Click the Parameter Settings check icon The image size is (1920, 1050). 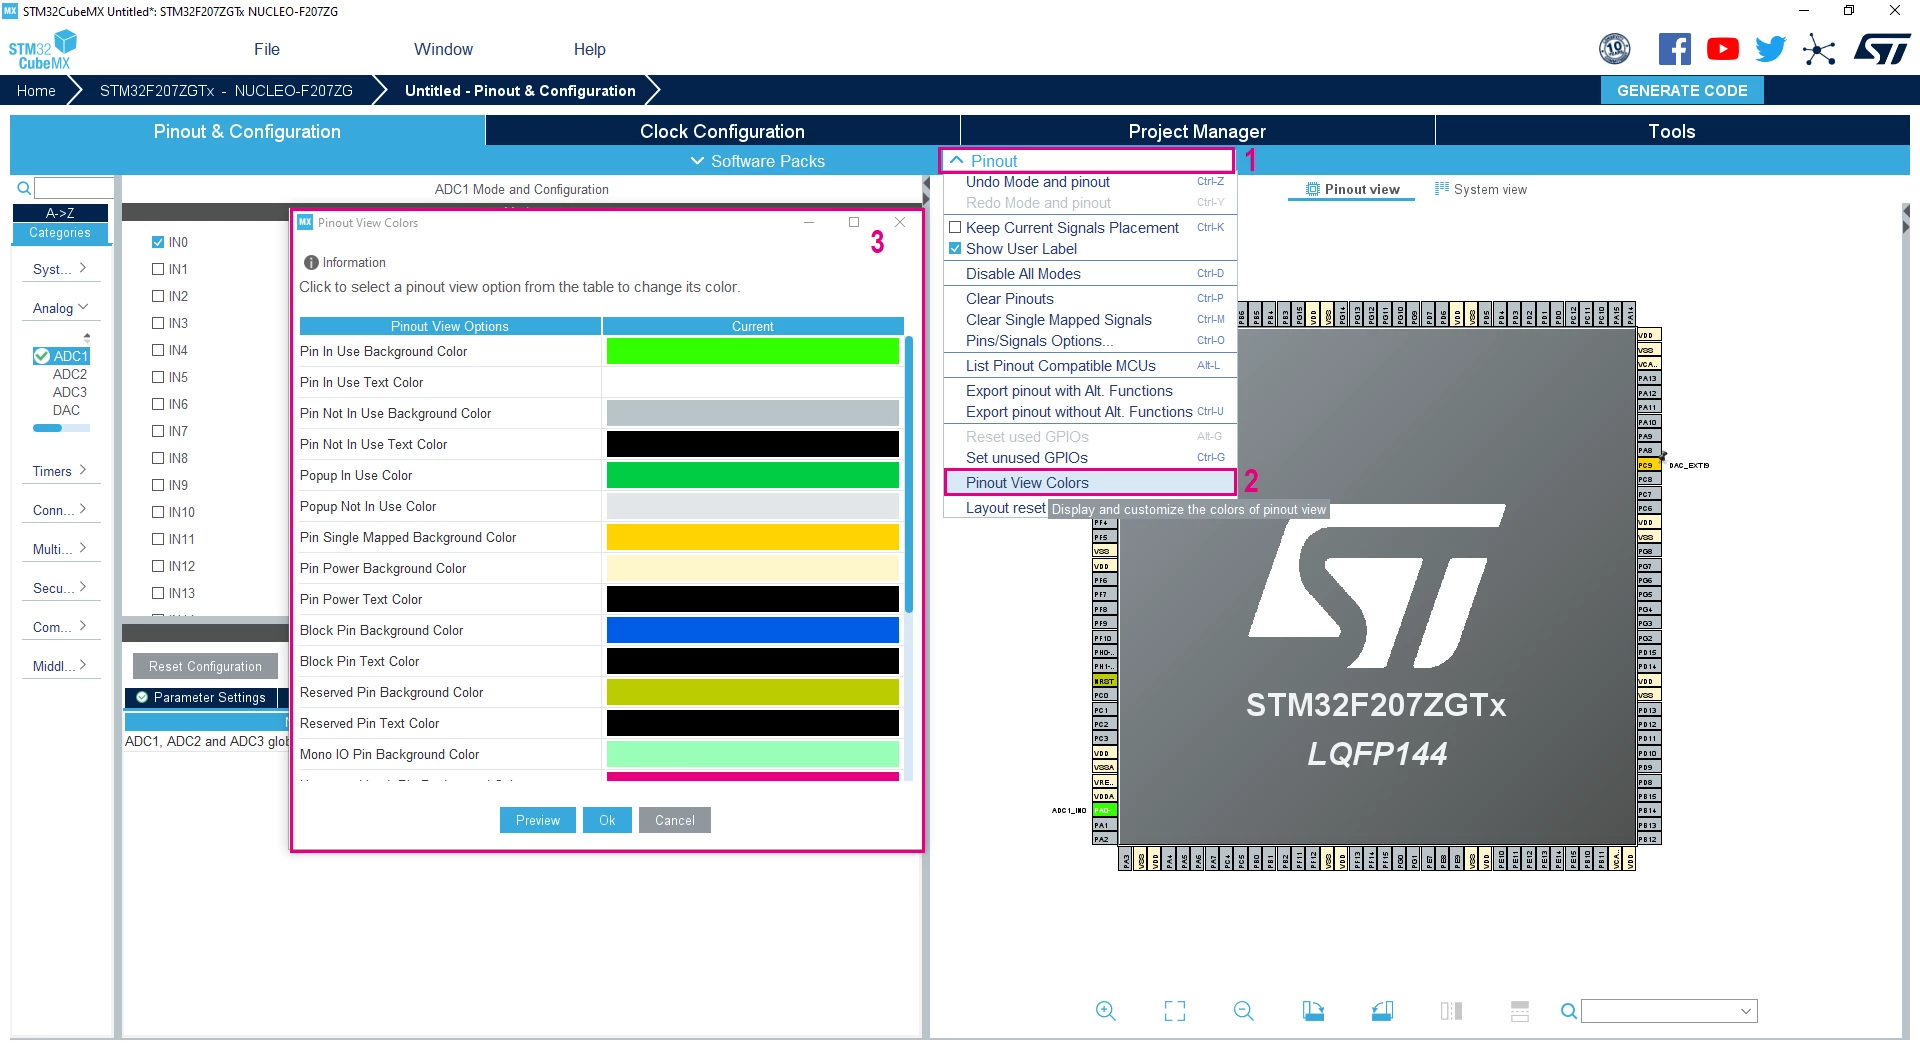click(142, 697)
